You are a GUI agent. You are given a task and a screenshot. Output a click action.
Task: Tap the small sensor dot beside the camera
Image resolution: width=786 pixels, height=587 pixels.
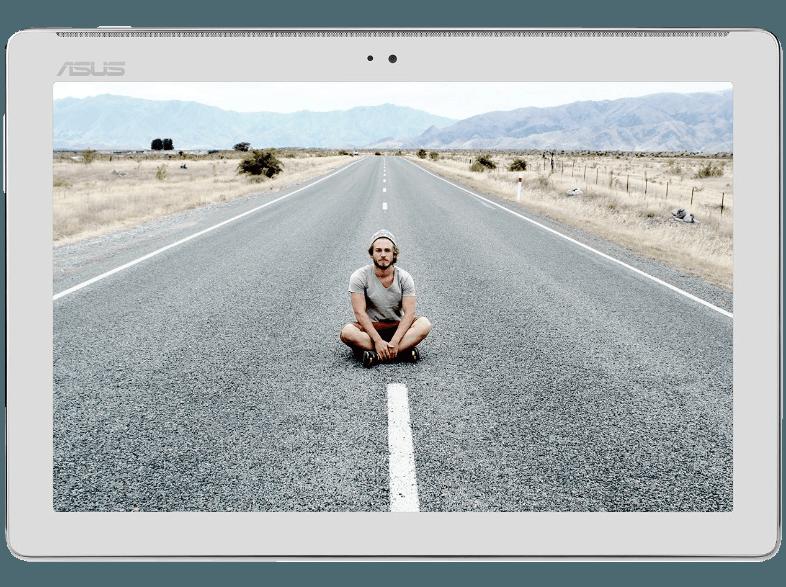click(370, 59)
